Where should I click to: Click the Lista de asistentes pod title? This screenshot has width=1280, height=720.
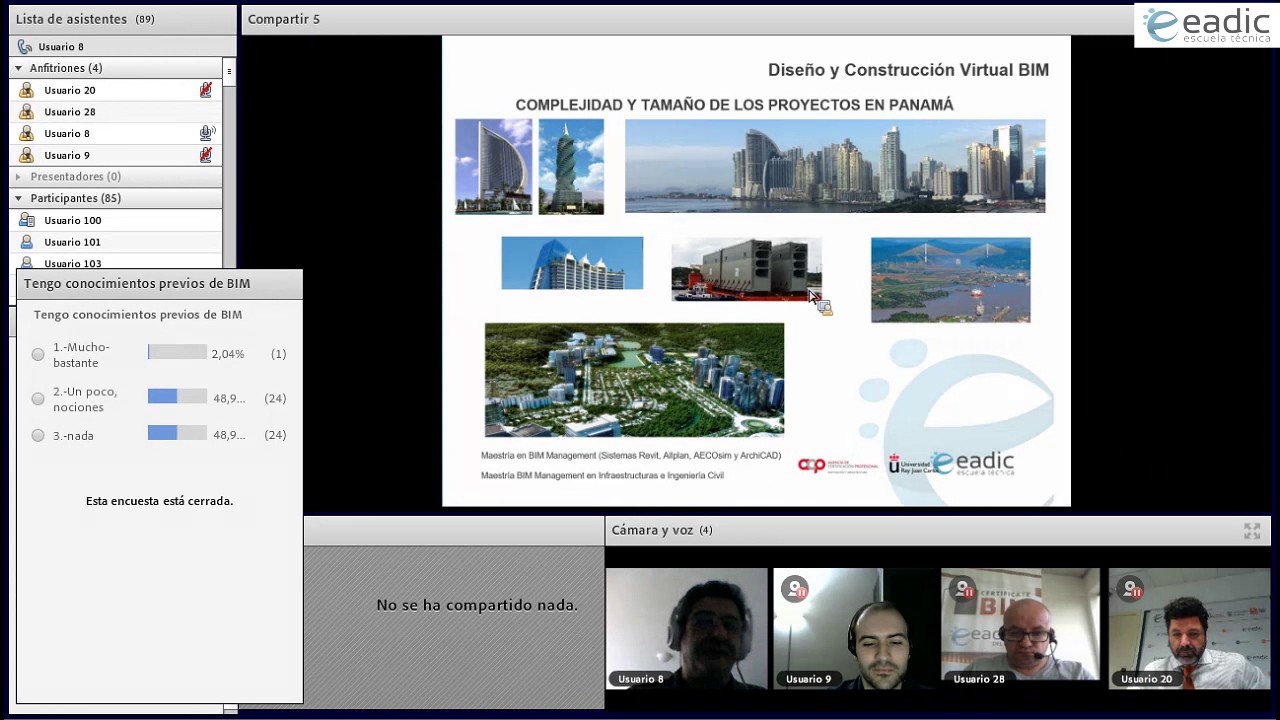71,19
